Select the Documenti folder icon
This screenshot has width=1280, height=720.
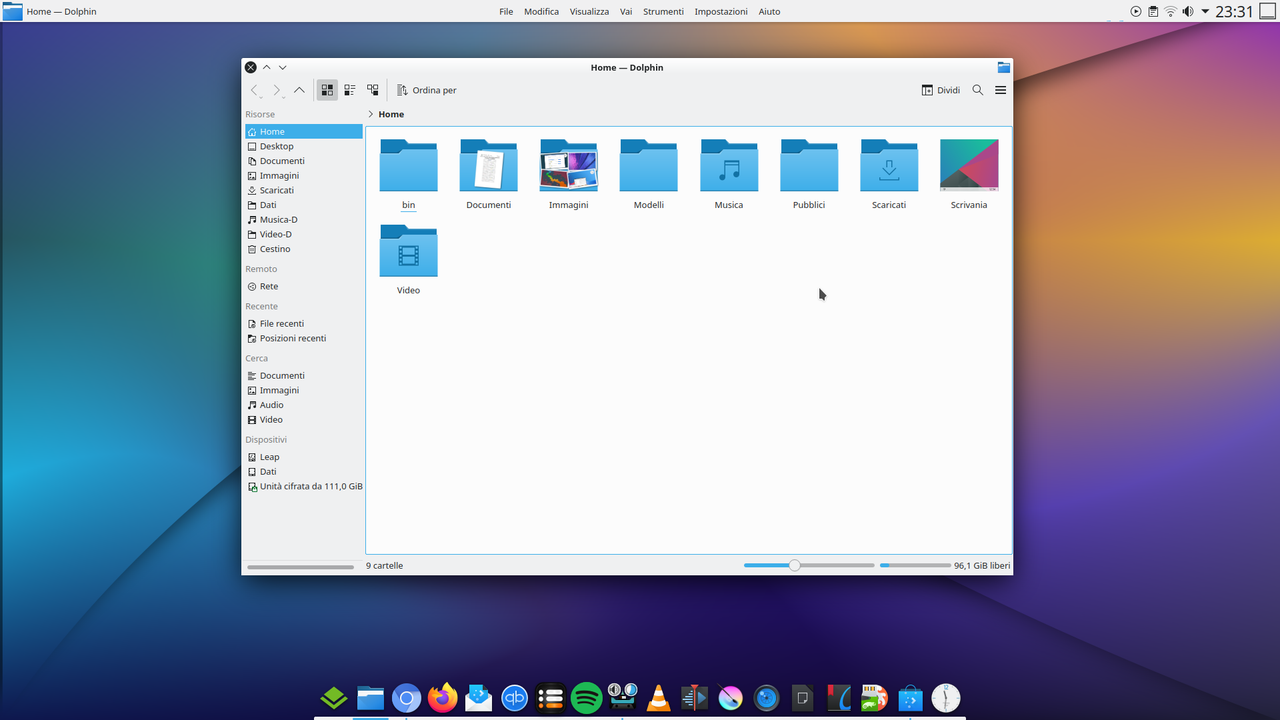tap(488, 166)
